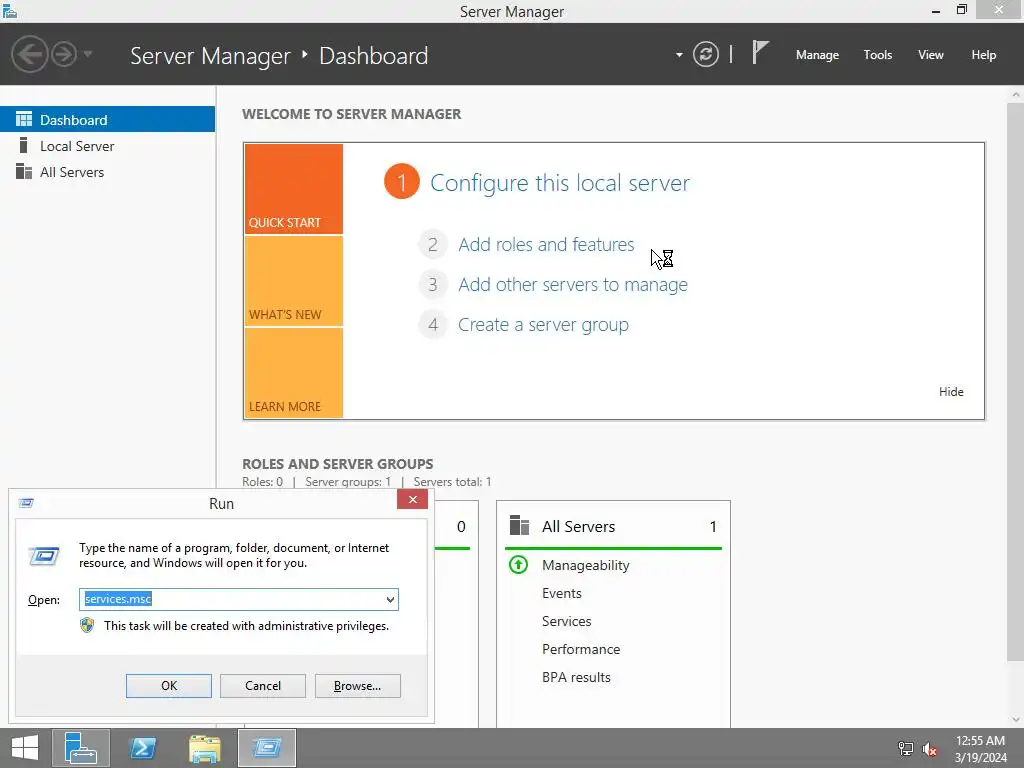
Task: Click the All Servers tile server icon
Action: 519,526
